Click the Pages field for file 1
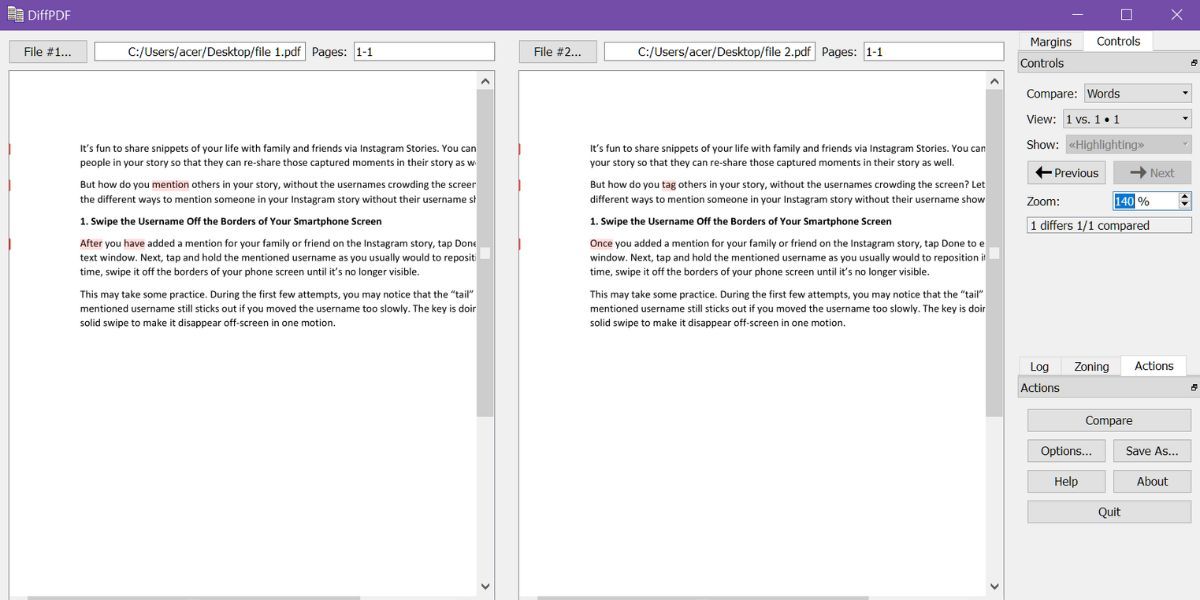 coord(424,52)
